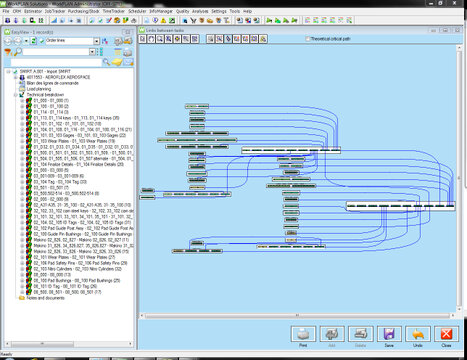Click the yellow sticky note icon in EasyView
Viewport: 467px width, 360px height.
pyautogui.click(x=117, y=62)
